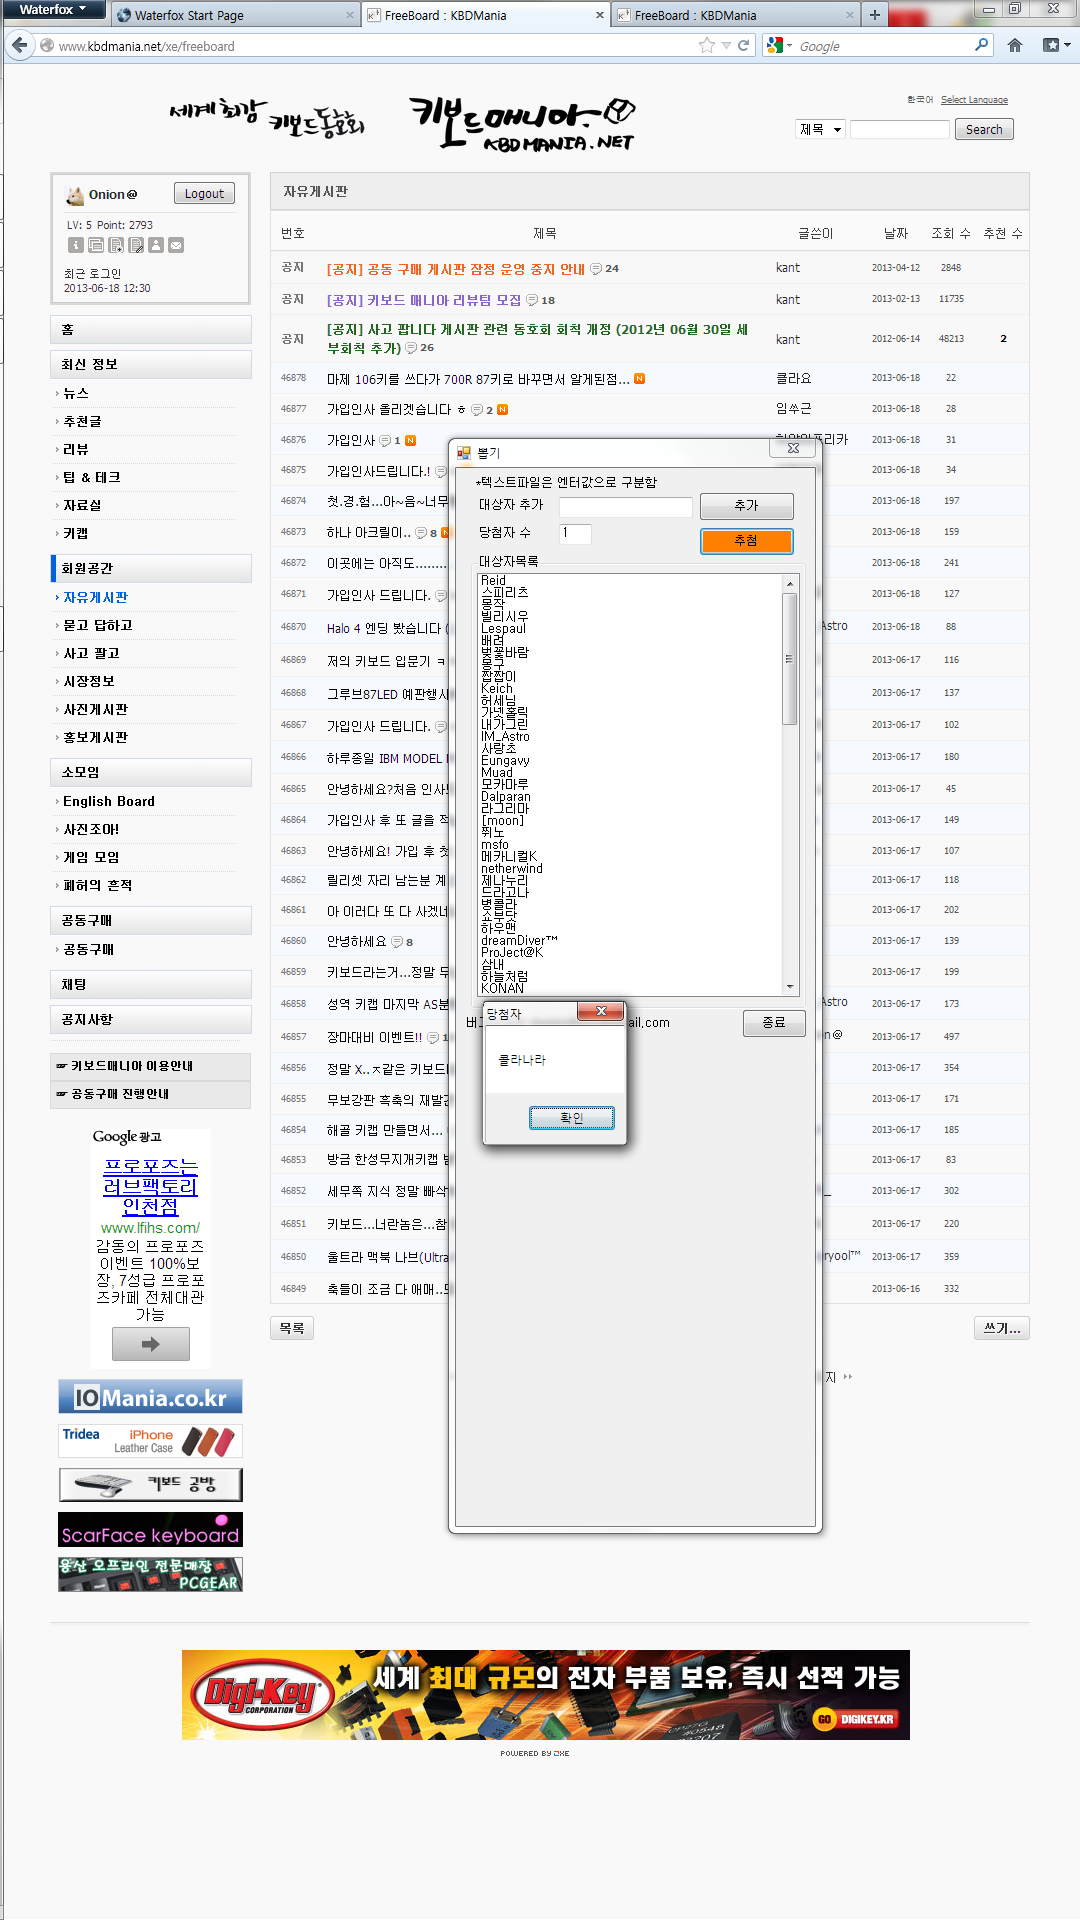Open the notice about 공동 구매 게시판
1080x1920 pixels.
coord(456,269)
